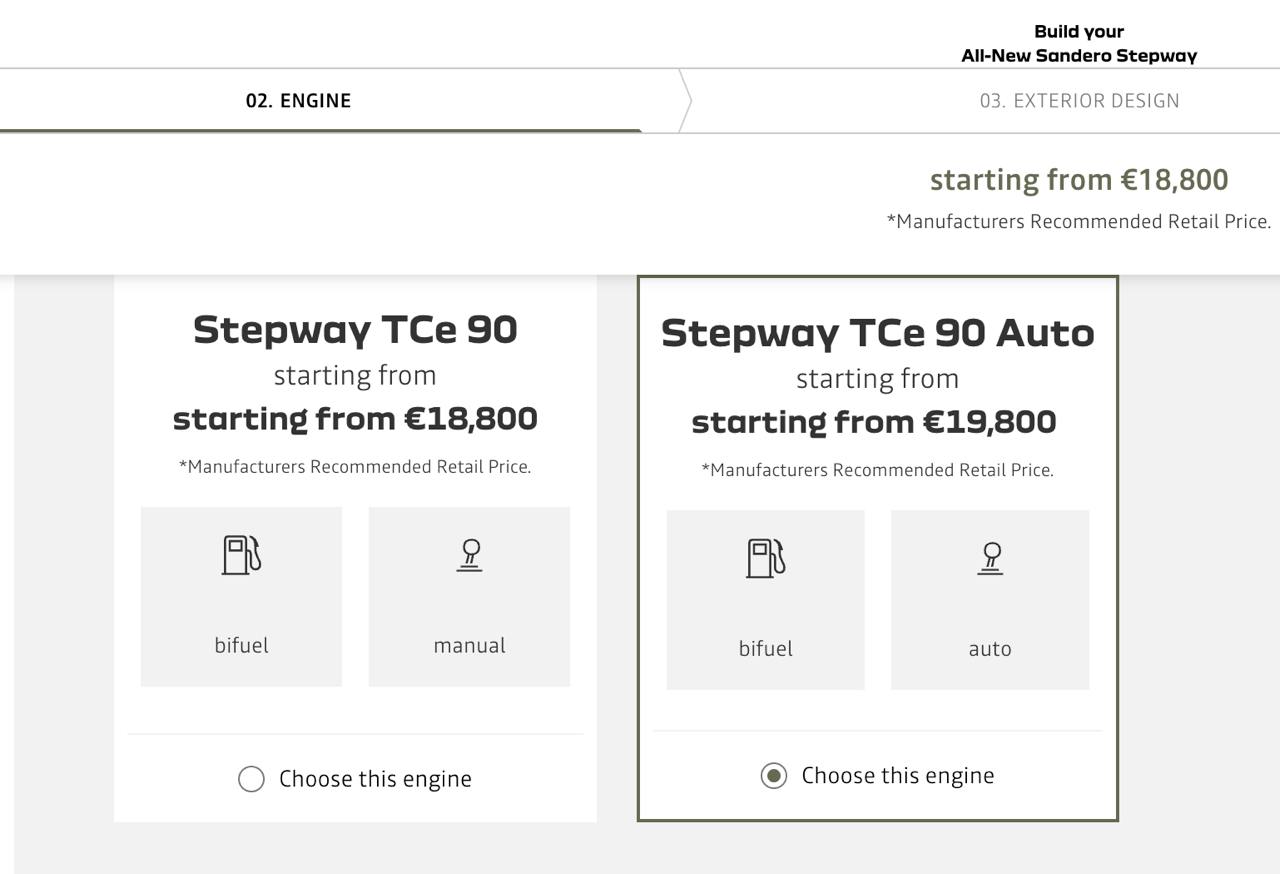The height and width of the screenshot is (874, 1280).
Task: Click 'Choose this engine' label under Auto card
Action: point(897,776)
